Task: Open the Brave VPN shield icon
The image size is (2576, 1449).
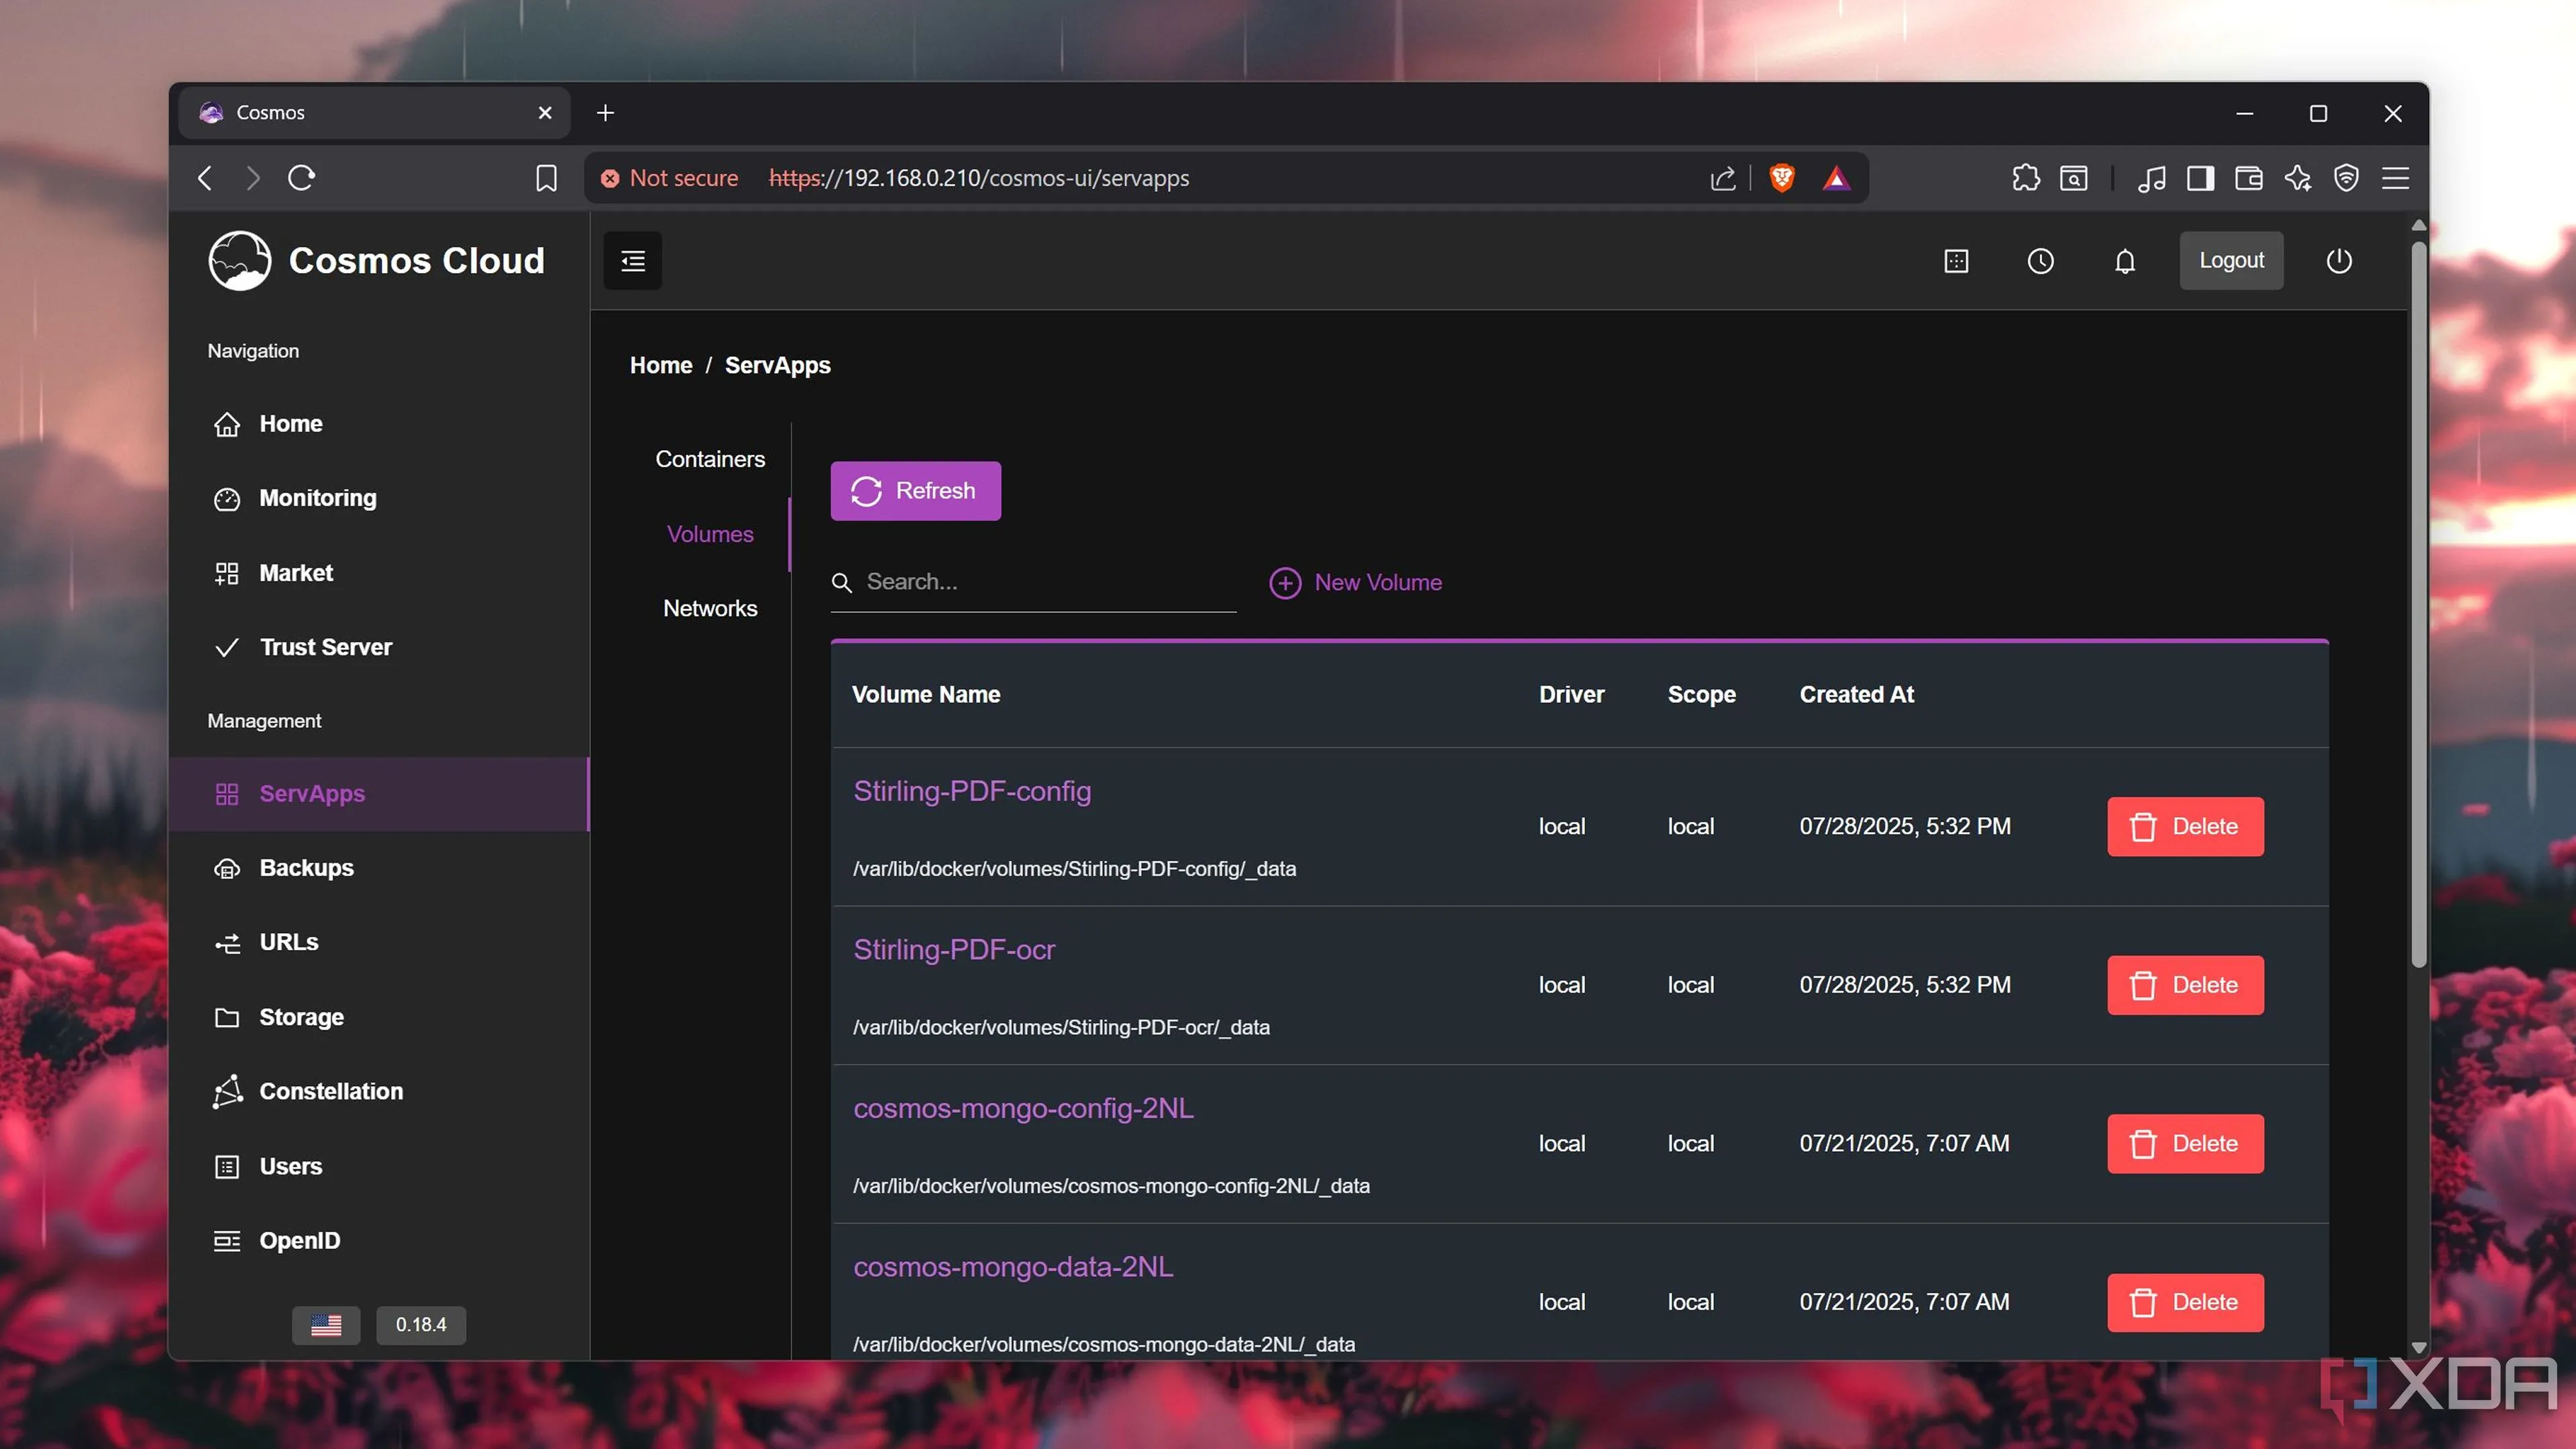Action: click(2346, 178)
